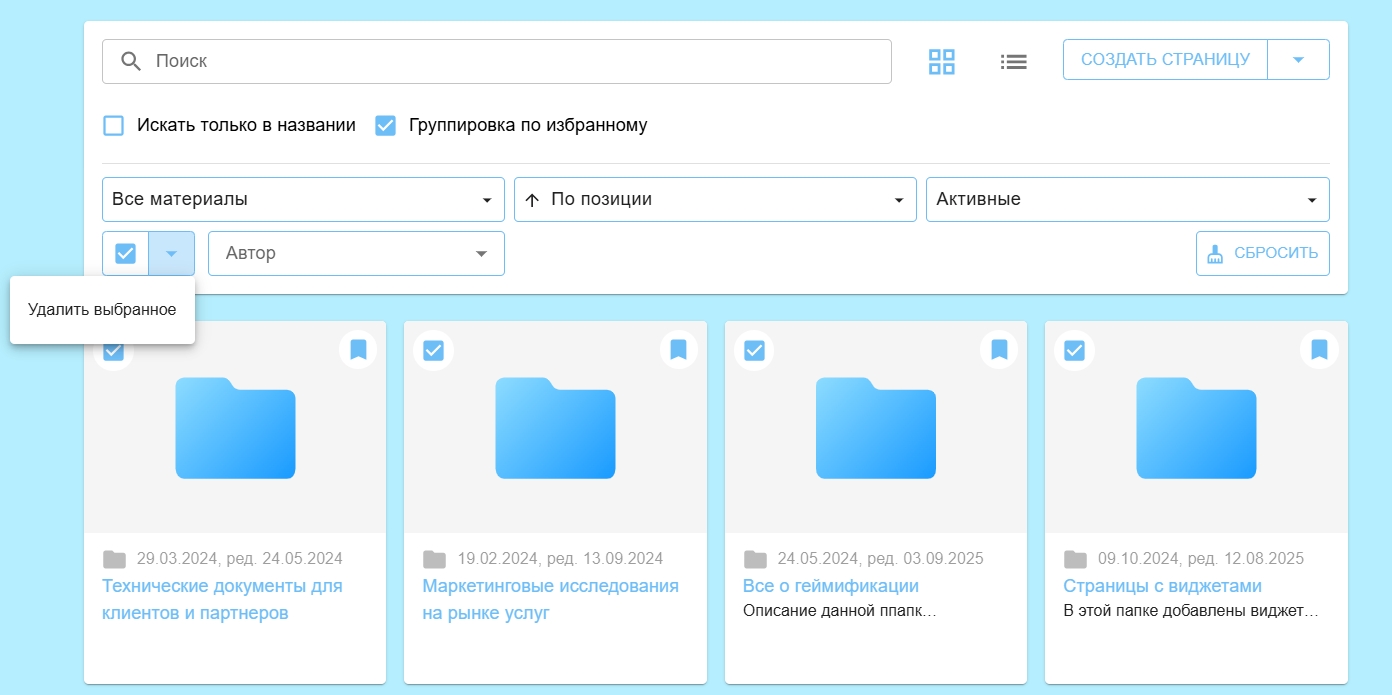
Task: Enable 'Искать только в названии' checkbox
Action: (114, 126)
